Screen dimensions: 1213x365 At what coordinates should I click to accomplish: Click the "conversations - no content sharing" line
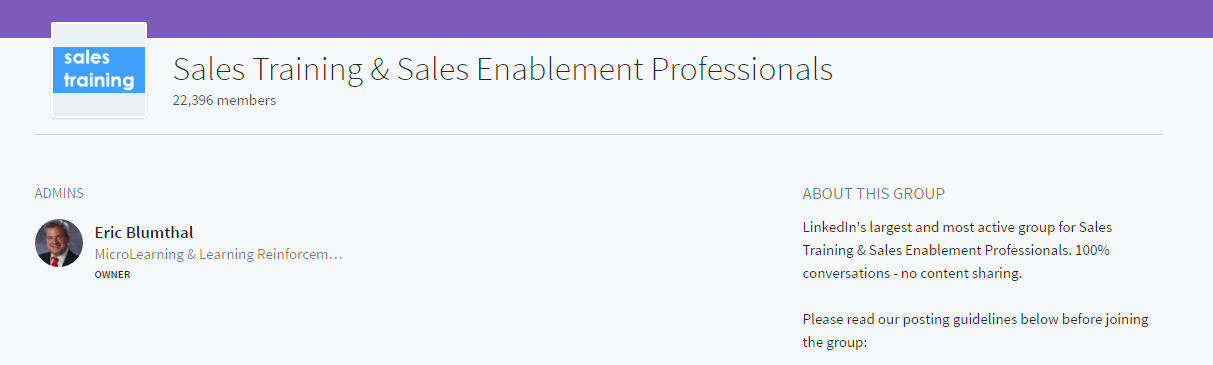(912, 273)
